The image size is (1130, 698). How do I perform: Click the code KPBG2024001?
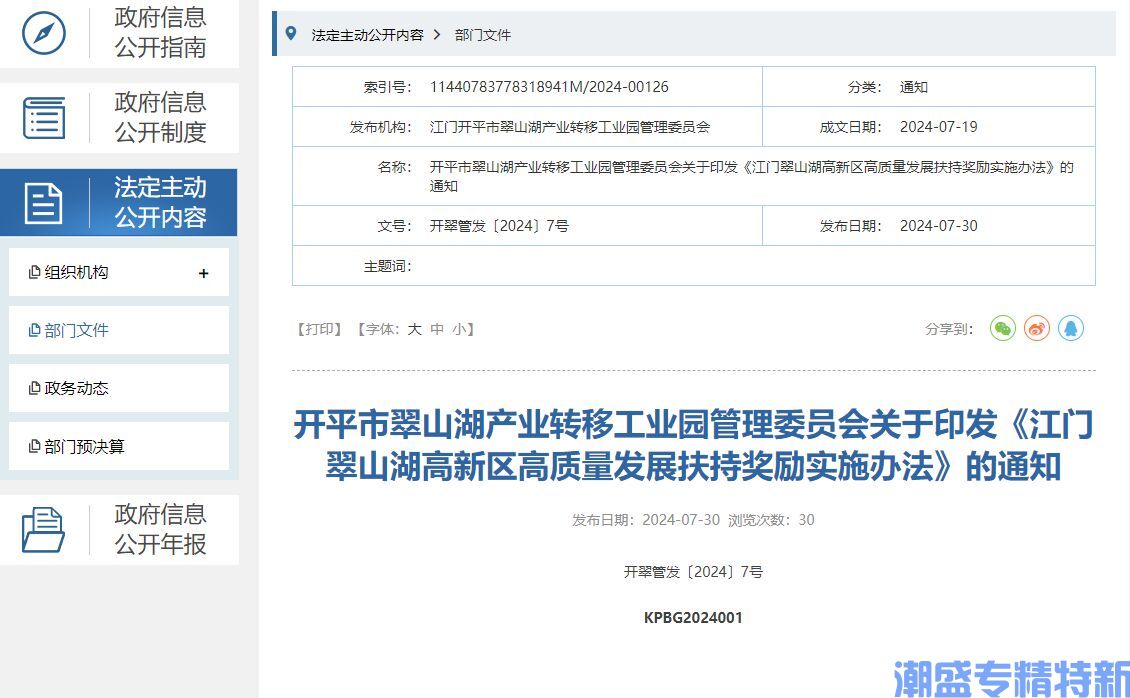(693, 617)
